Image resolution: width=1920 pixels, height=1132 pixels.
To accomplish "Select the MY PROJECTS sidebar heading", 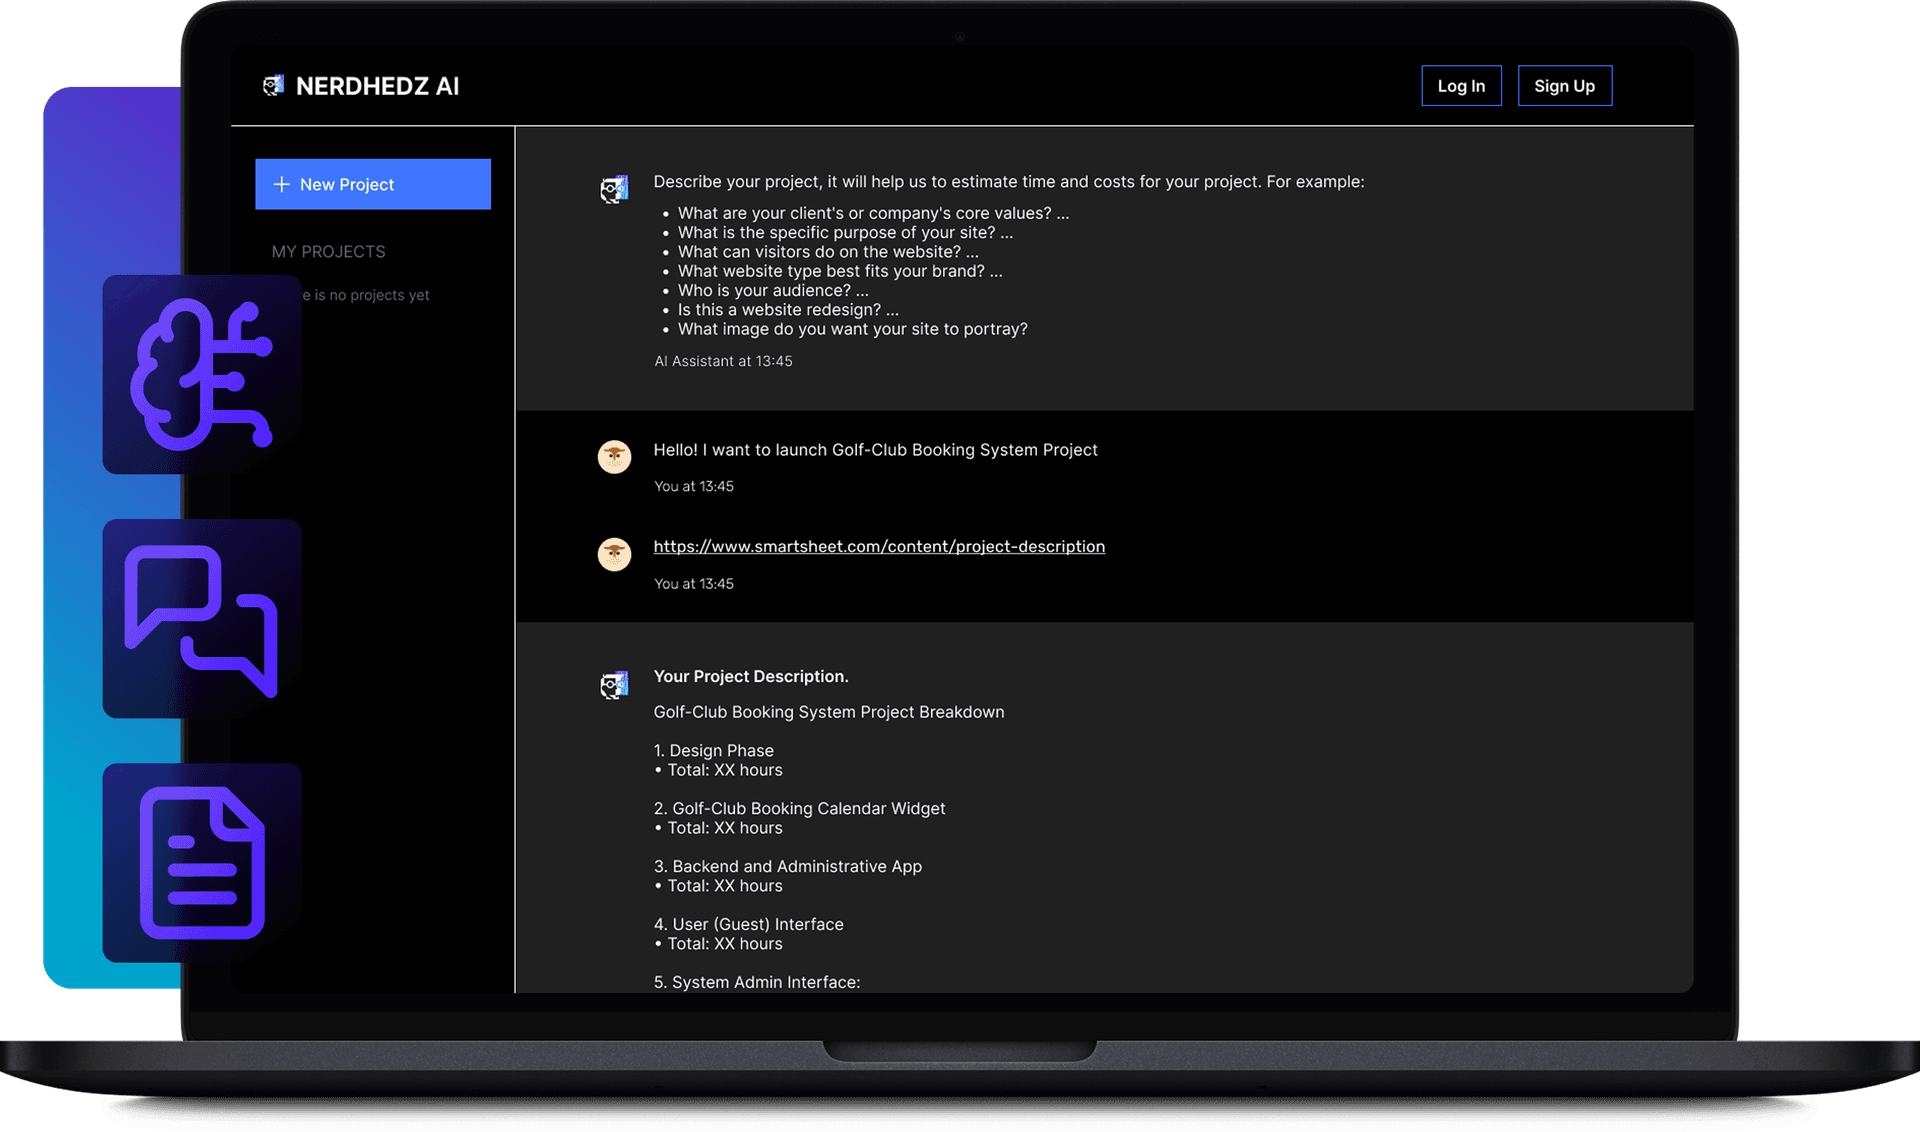I will pos(328,252).
